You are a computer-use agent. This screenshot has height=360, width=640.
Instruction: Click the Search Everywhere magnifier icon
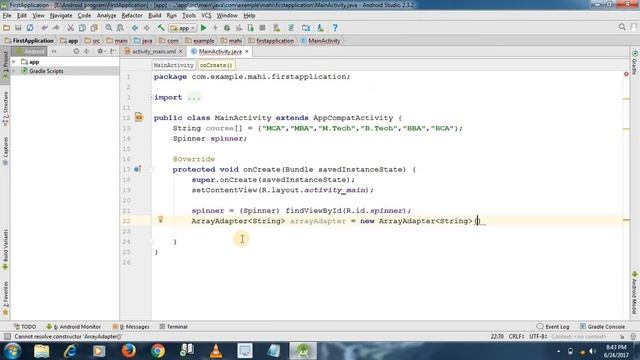point(622,27)
